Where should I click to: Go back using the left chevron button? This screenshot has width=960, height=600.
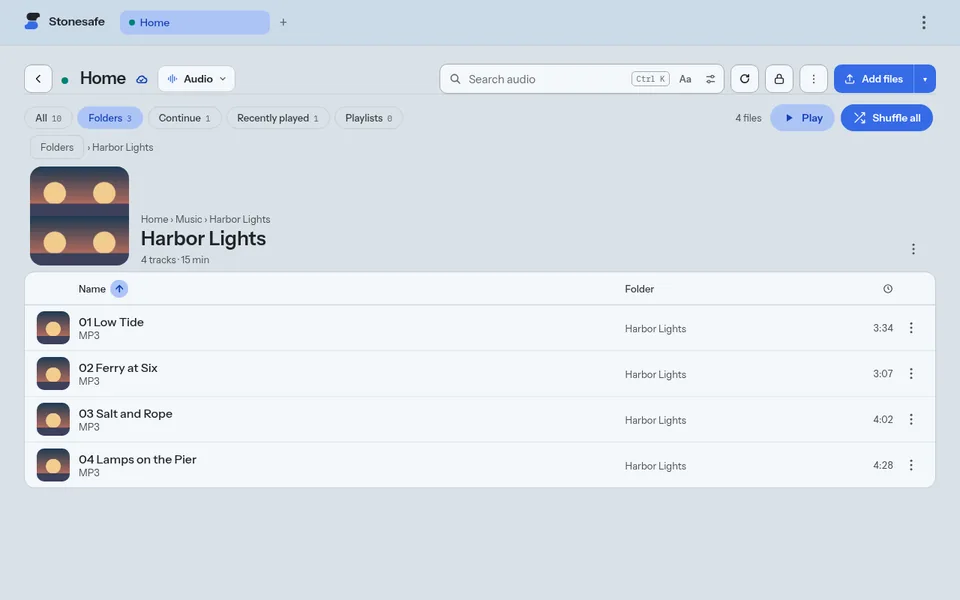39,79
